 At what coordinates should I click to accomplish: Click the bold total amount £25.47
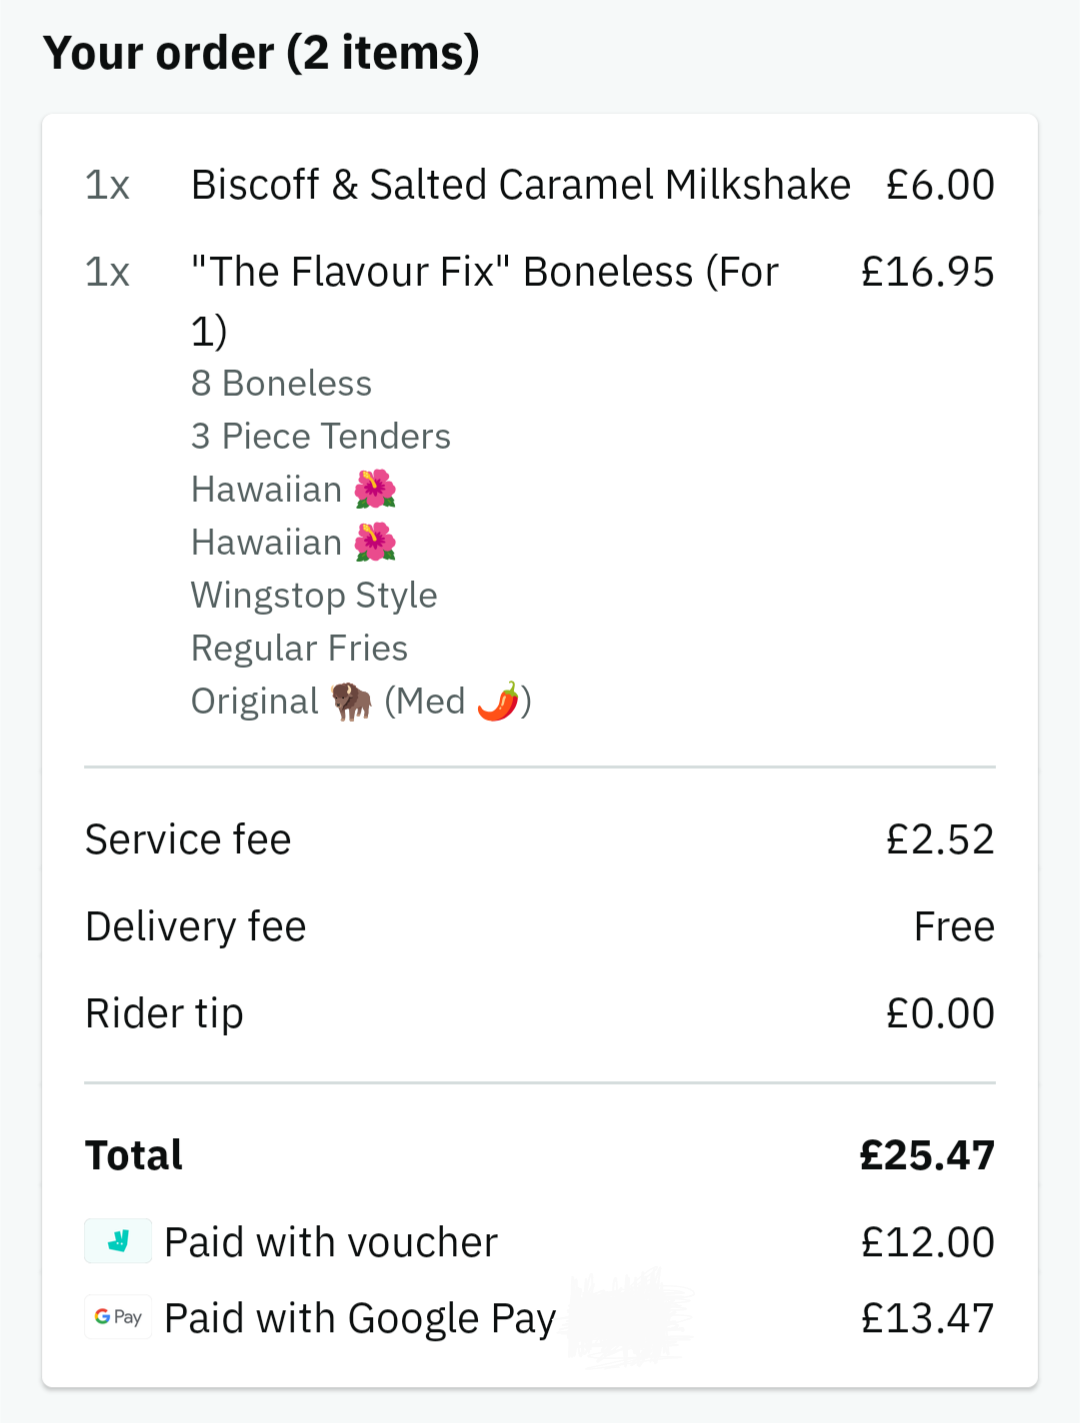pos(927,1156)
